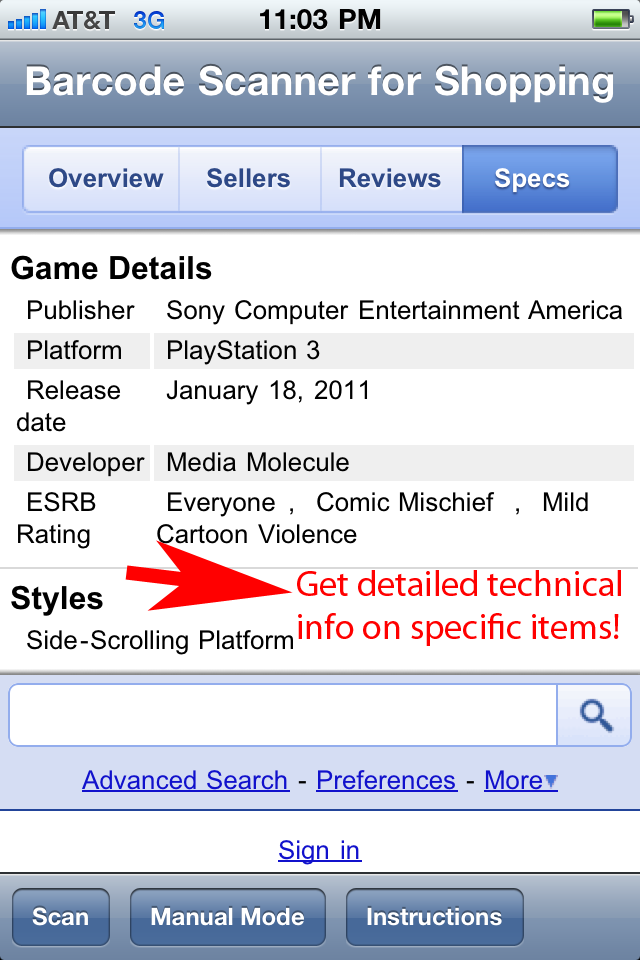Switch to the Overview tab

[105, 179]
